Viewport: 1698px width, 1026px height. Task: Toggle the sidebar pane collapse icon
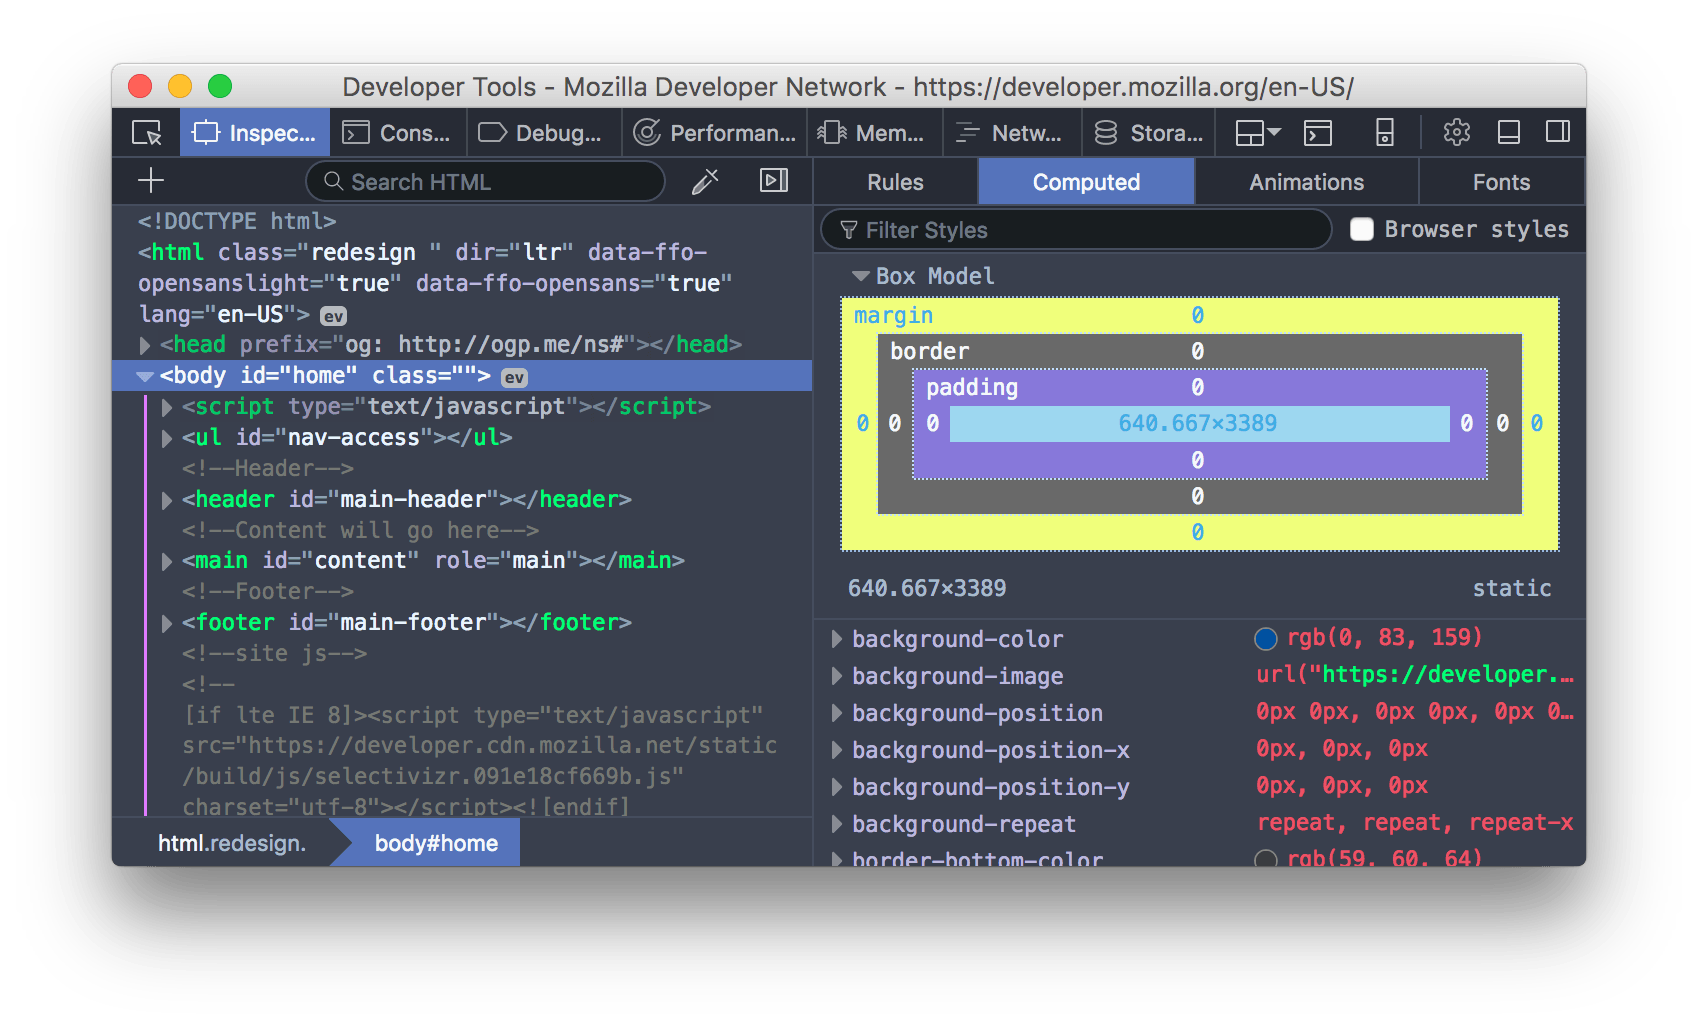click(x=774, y=180)
